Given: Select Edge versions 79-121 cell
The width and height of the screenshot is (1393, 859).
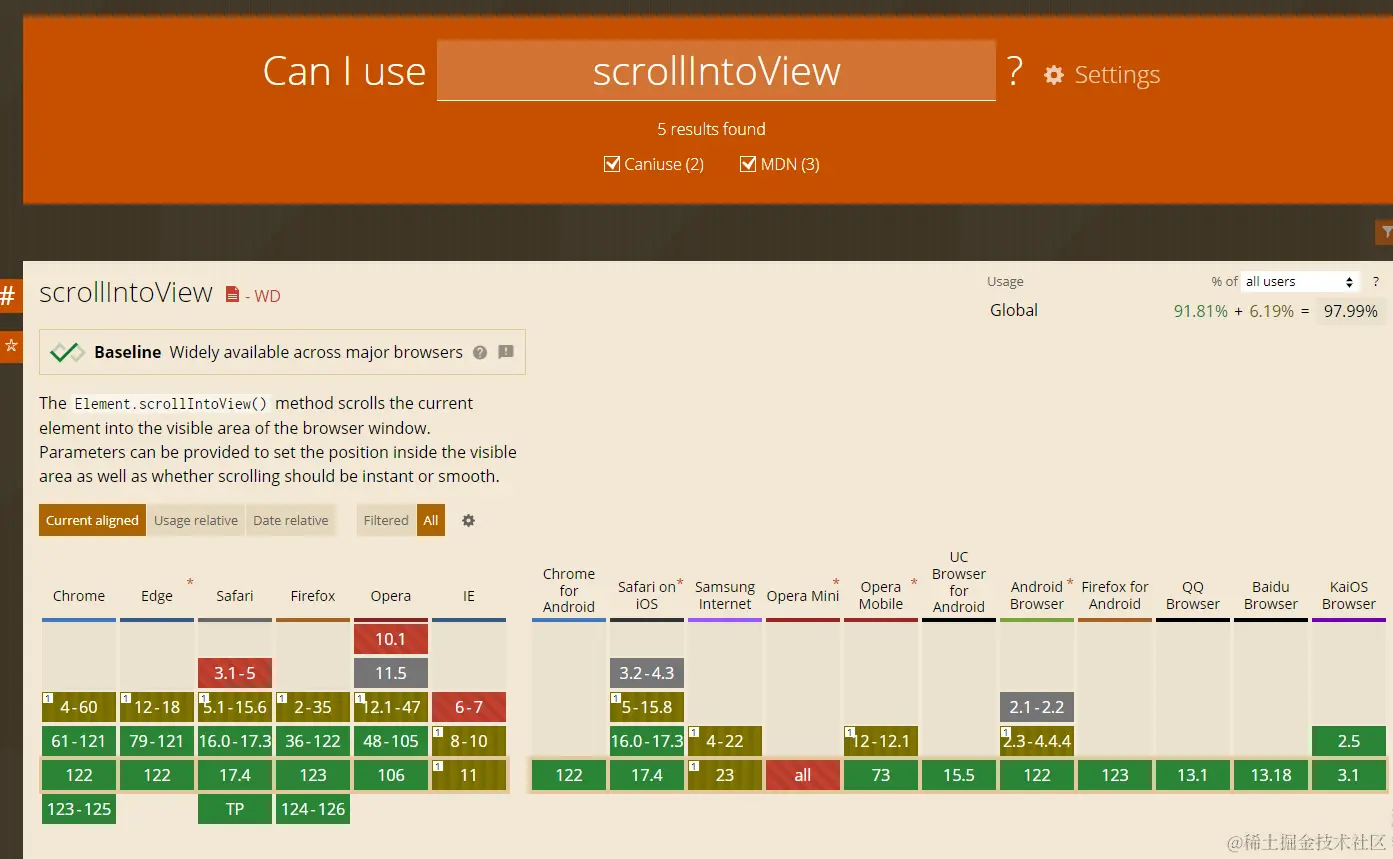Looking at the screenshot, I should point(157,741).
